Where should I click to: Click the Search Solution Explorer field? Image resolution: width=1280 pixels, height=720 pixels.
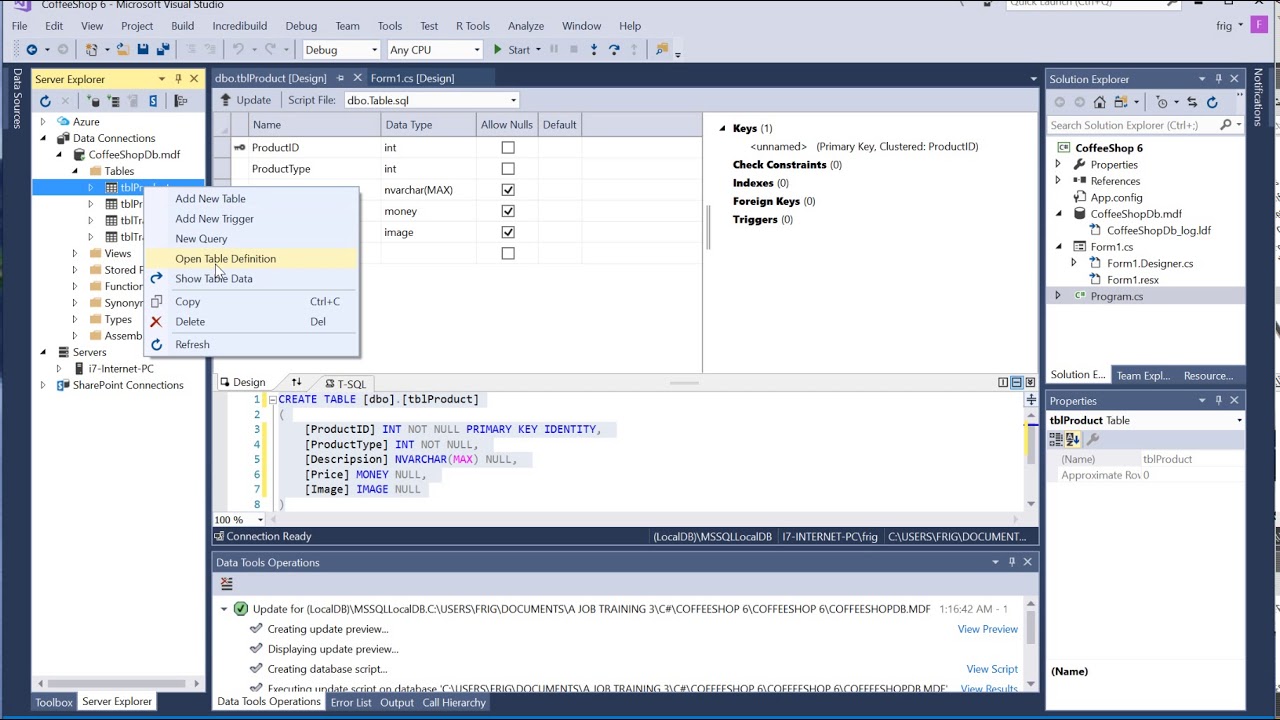tap(1134, 125)
